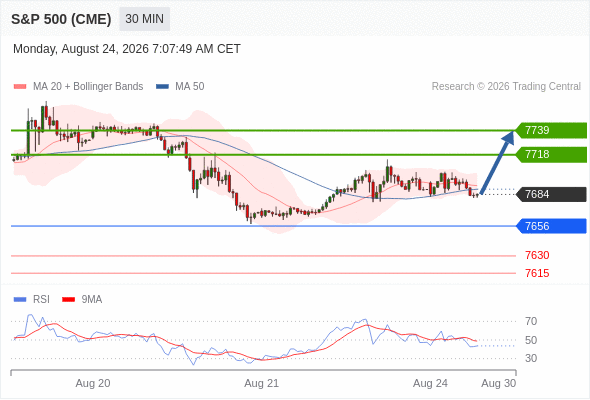
Task: Click the 7718 resistance price tag
Action: click(552, 155)
